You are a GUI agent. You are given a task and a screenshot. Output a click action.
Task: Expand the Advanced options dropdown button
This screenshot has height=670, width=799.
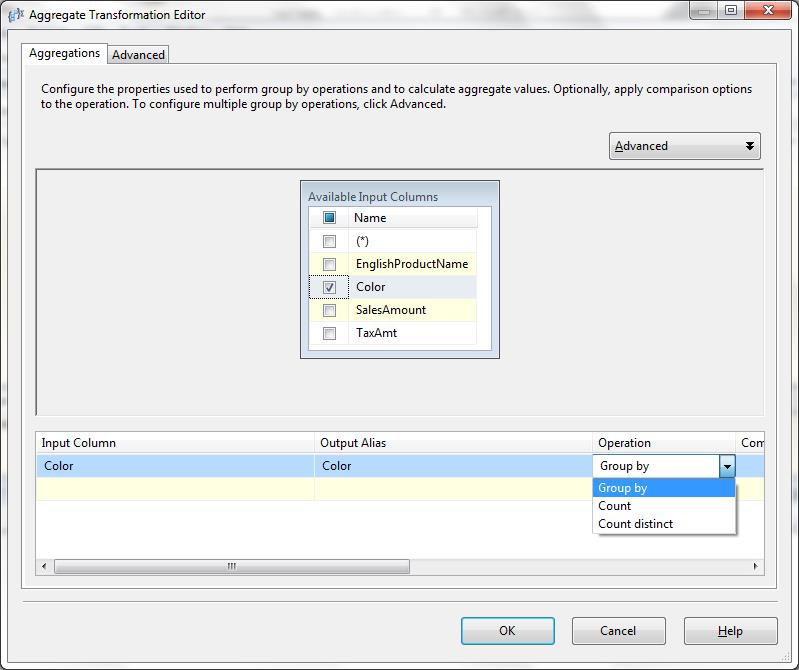point(685,146)
